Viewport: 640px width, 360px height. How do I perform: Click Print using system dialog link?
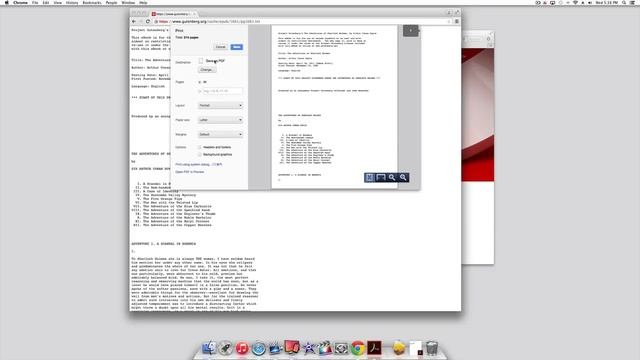(199, 164)
